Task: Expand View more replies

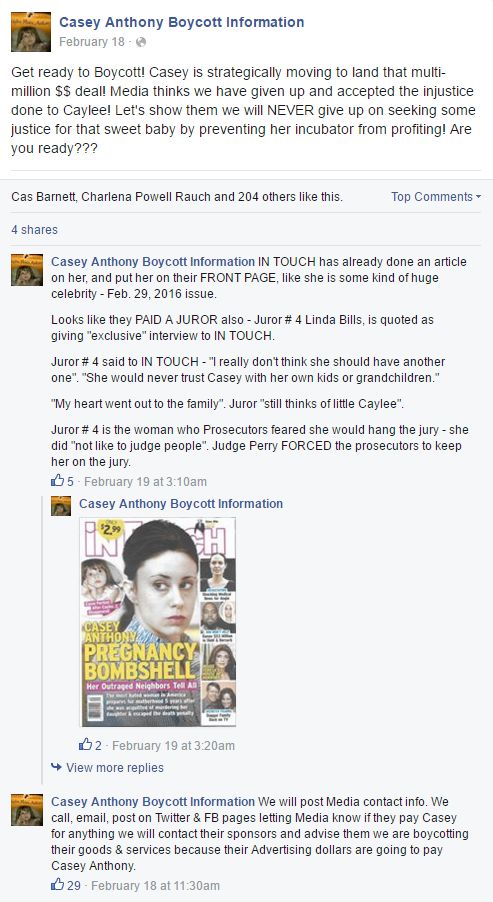Action: tap(114, 768)
